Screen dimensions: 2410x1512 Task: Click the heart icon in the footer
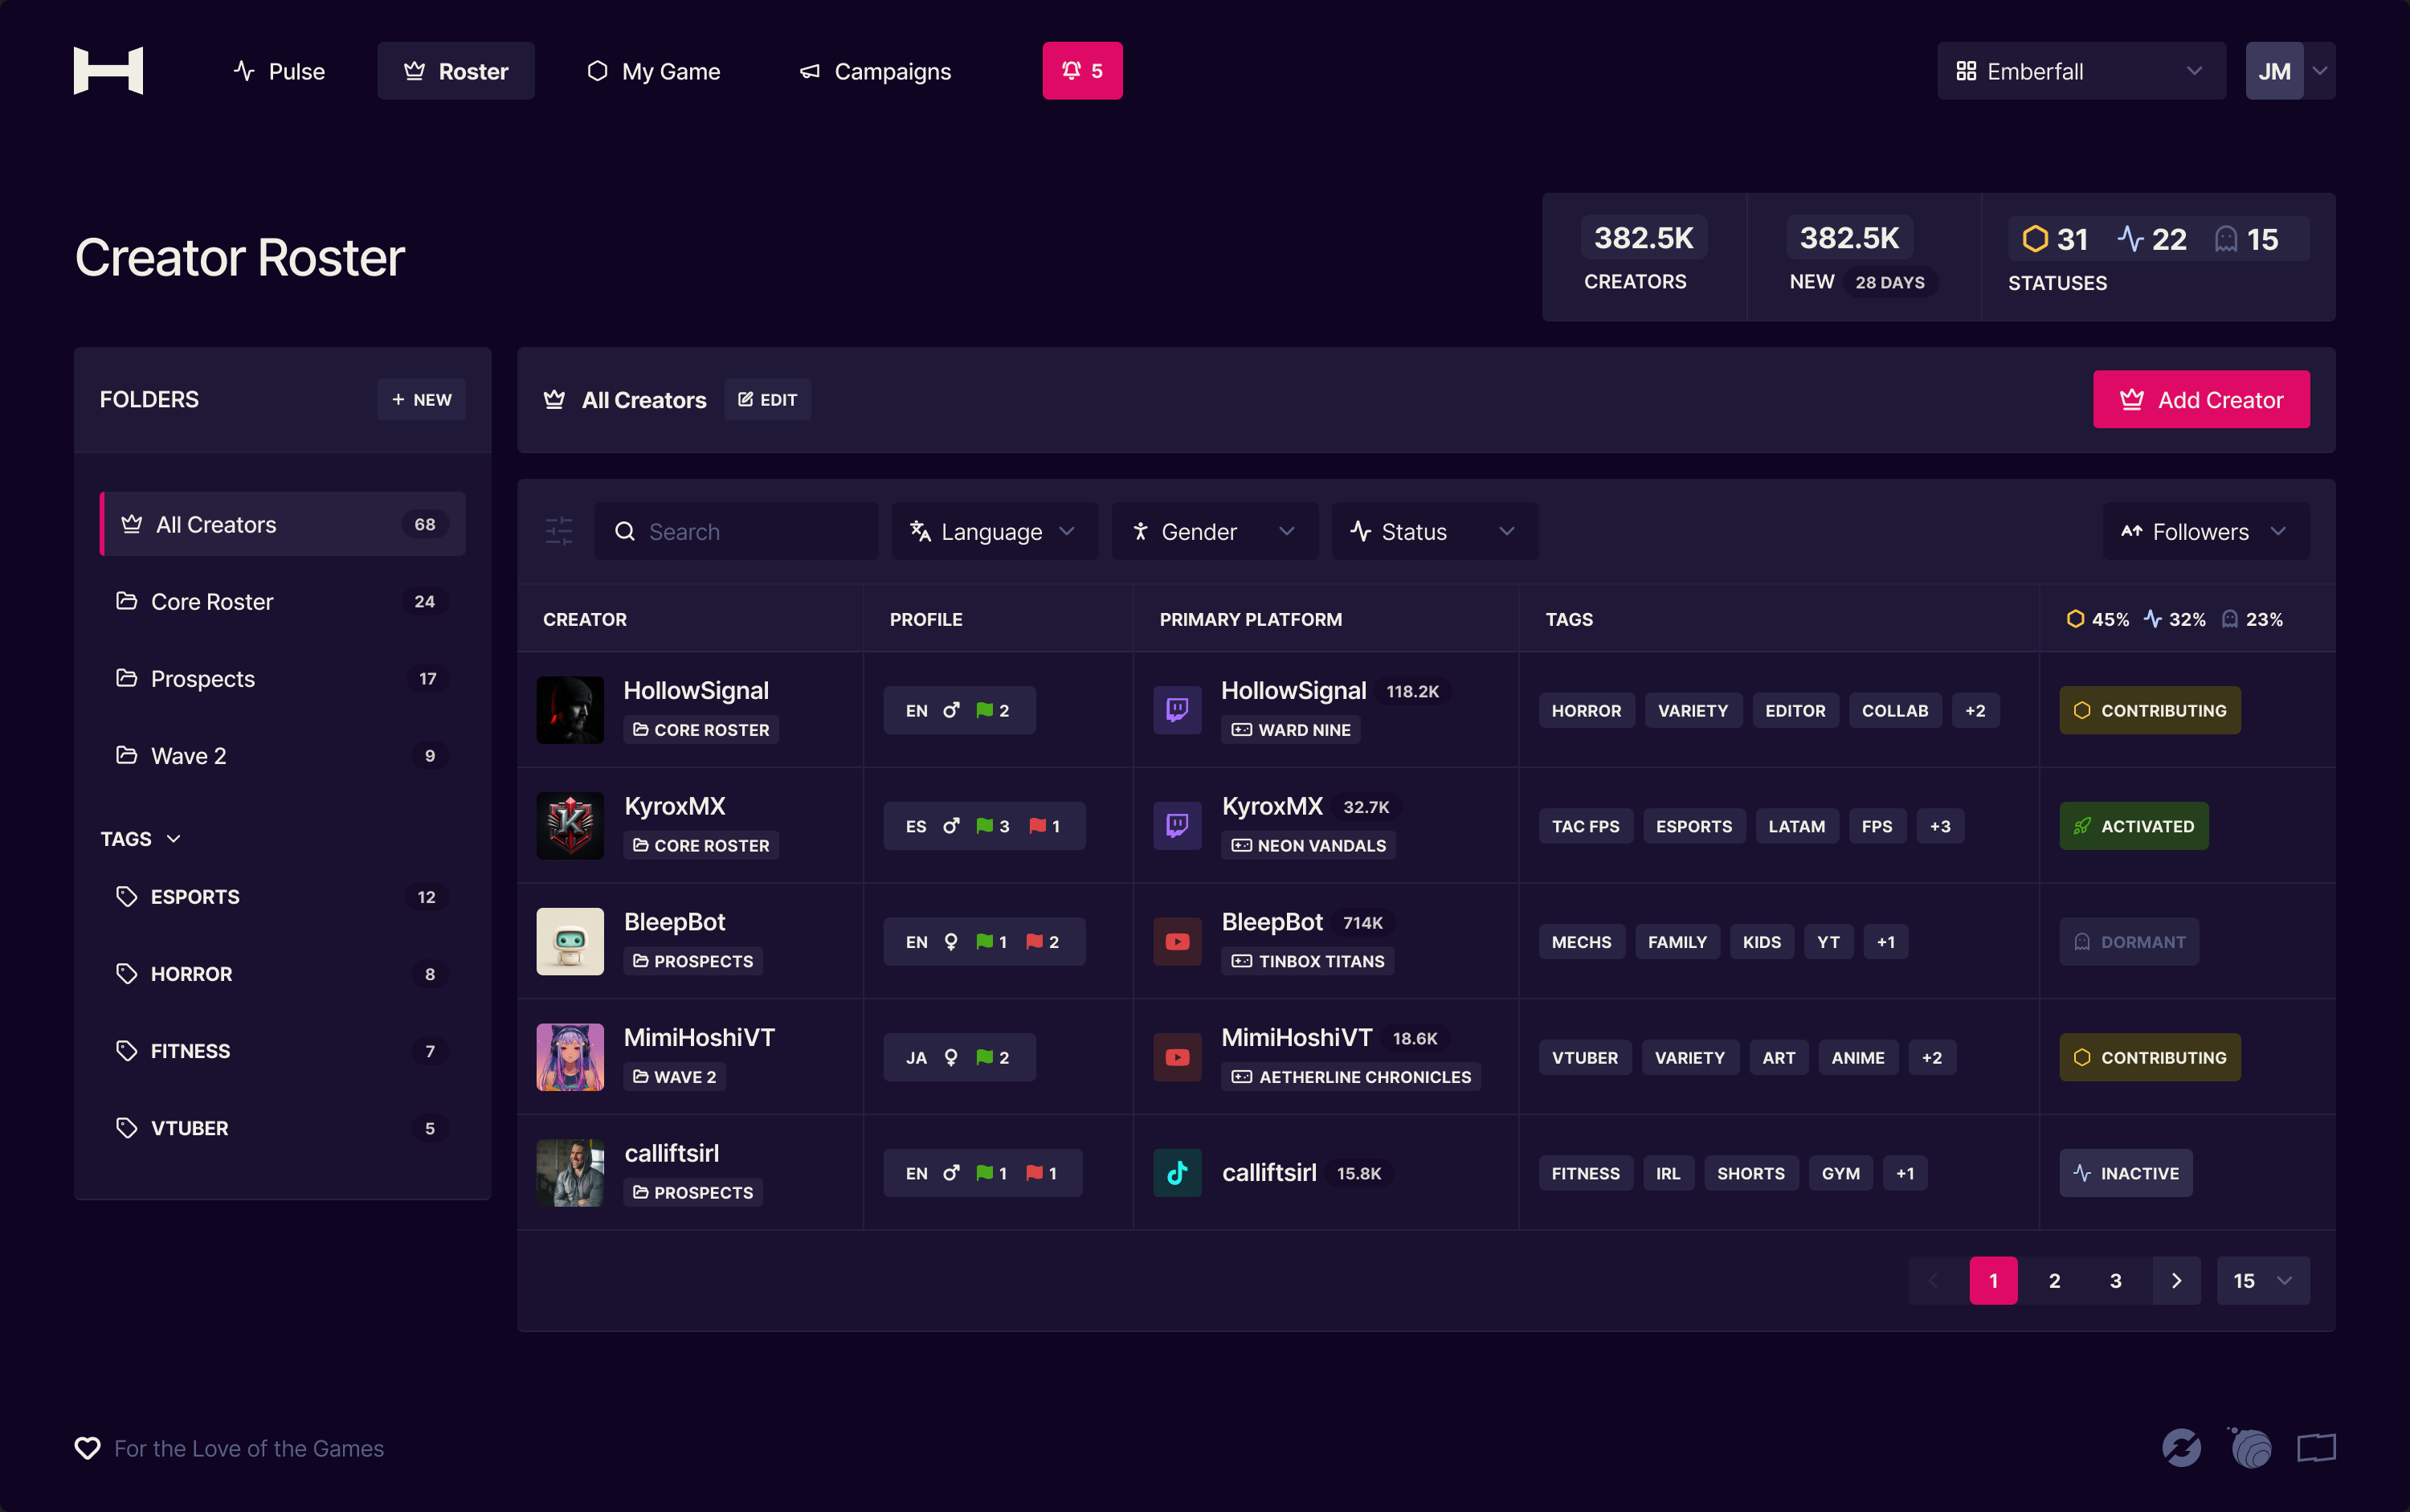point(88,1448)
